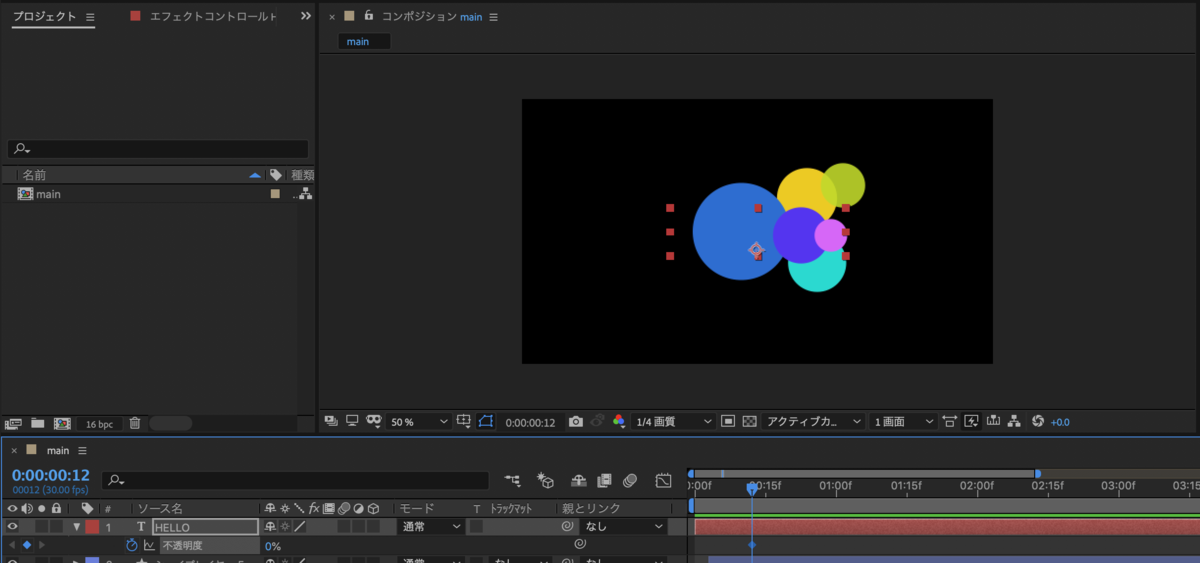Click the opacity value 0%
The image size is (1200, 563).
(x=273, y=546)
